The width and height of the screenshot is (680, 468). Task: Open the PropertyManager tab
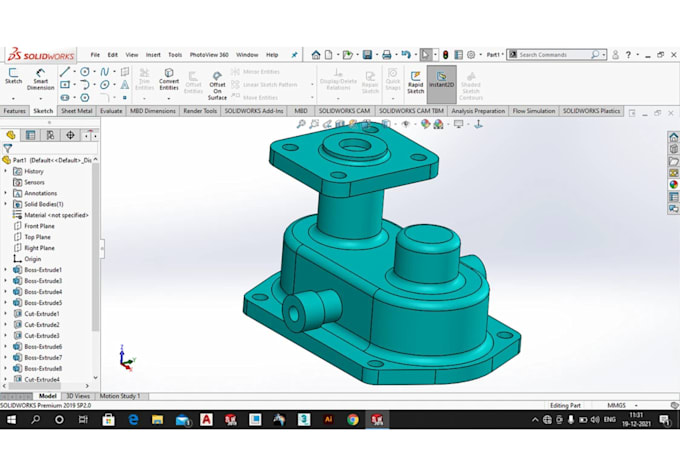tap(30, 135)
